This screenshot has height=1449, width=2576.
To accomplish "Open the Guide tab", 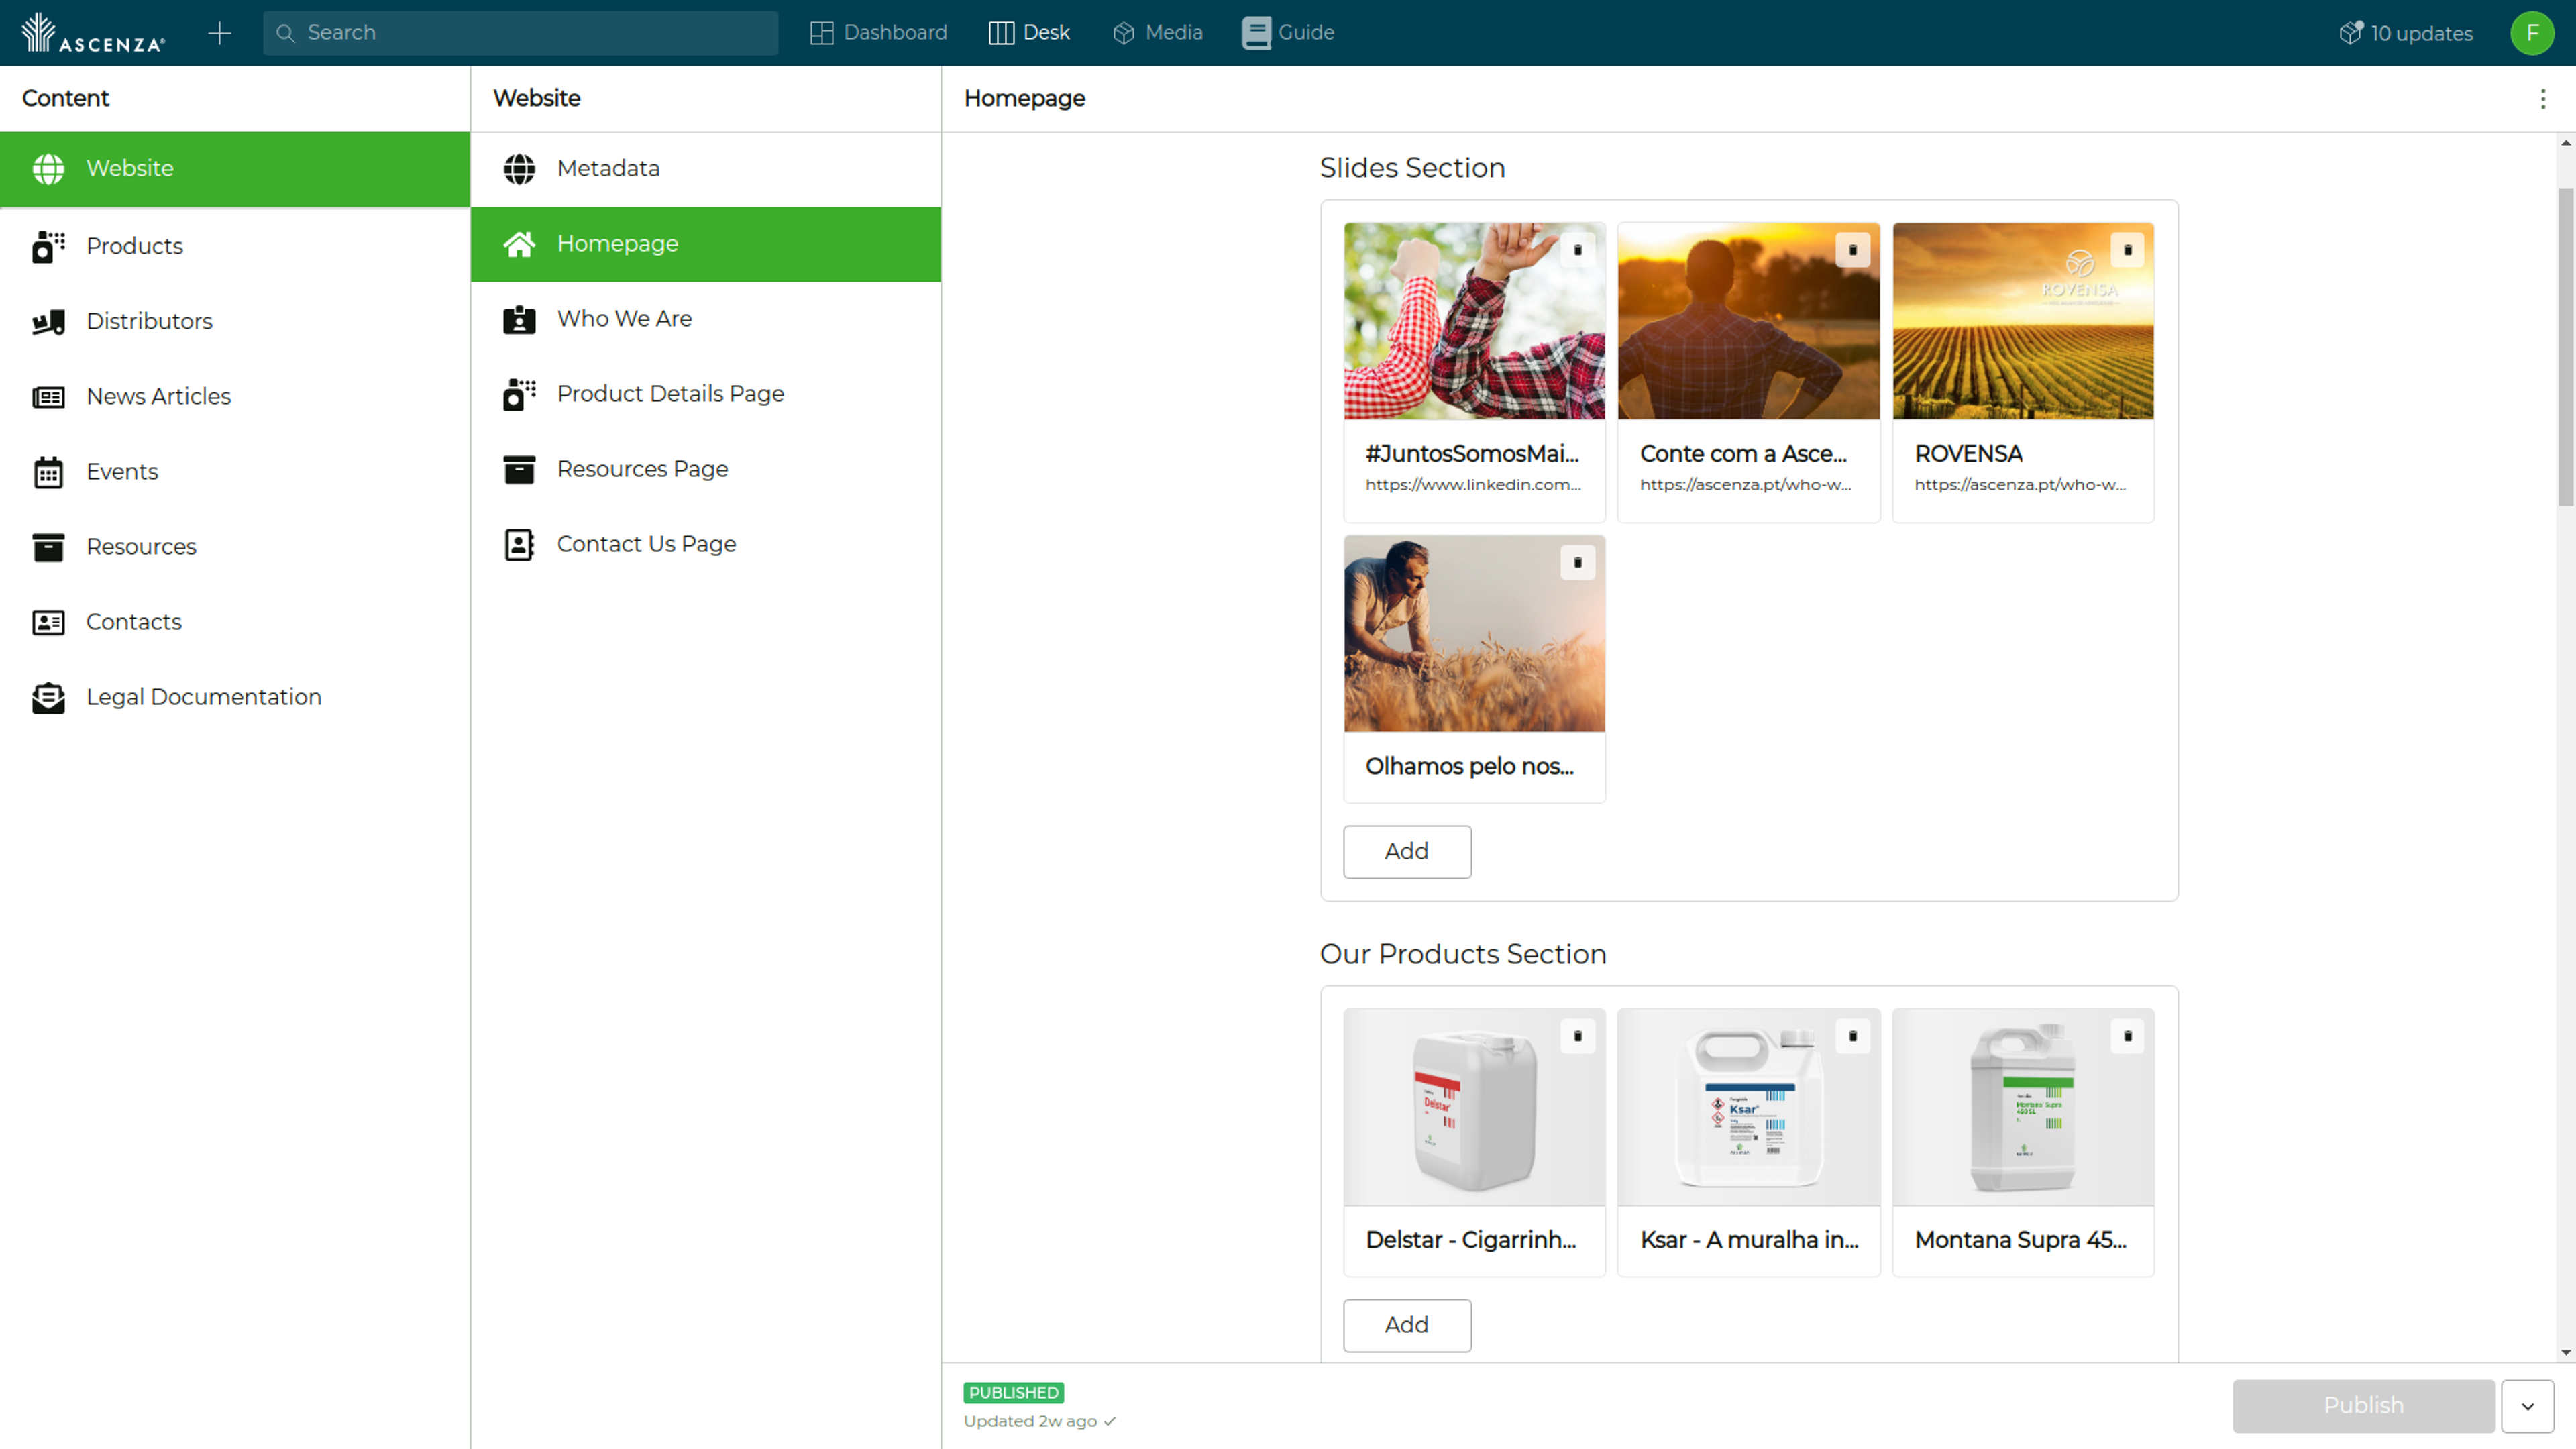I will pos(1288,33).
